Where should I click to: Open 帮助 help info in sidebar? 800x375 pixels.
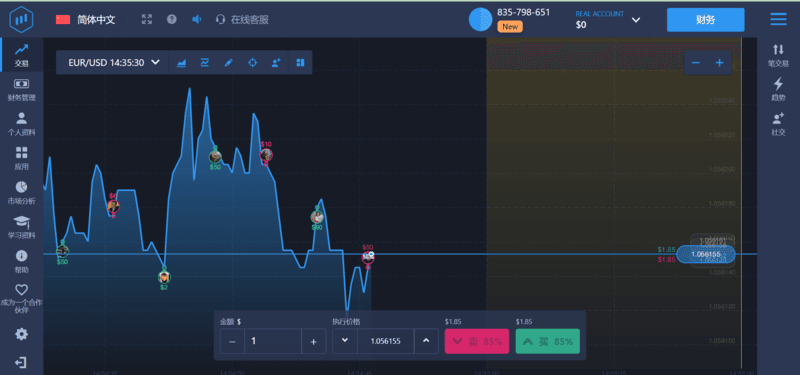click(21, 262)
